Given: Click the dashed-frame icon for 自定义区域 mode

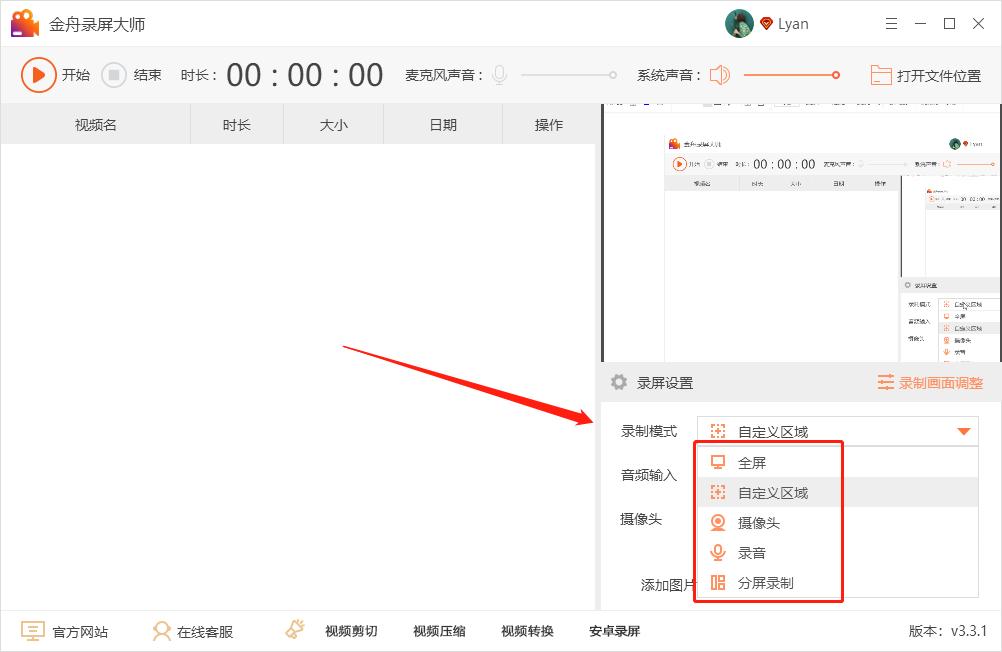Looking at the screenshot, I should (x=718, y=492).
